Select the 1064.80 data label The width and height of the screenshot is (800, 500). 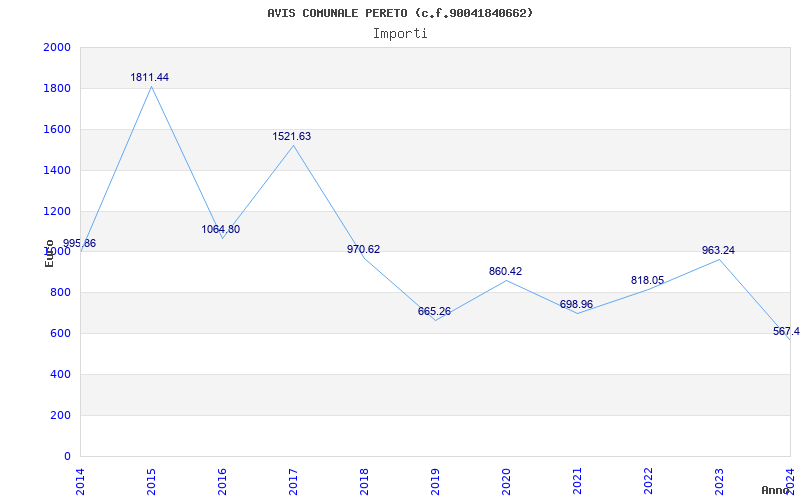click(x=220, y=230)
